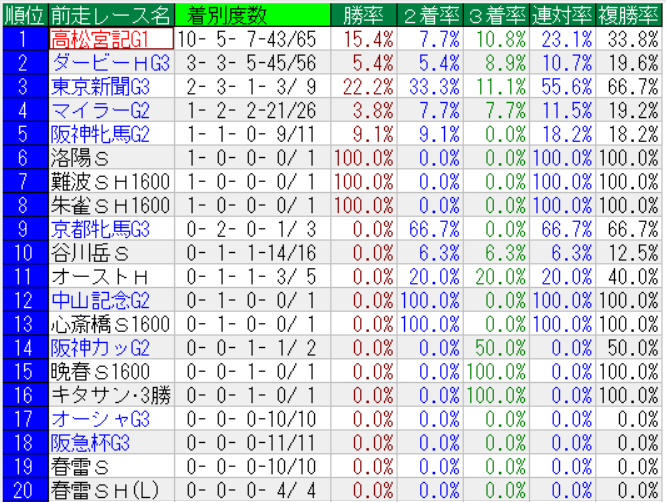Click the 高松宮記G1 race link
666x502 pixels.
pos(100,40)
